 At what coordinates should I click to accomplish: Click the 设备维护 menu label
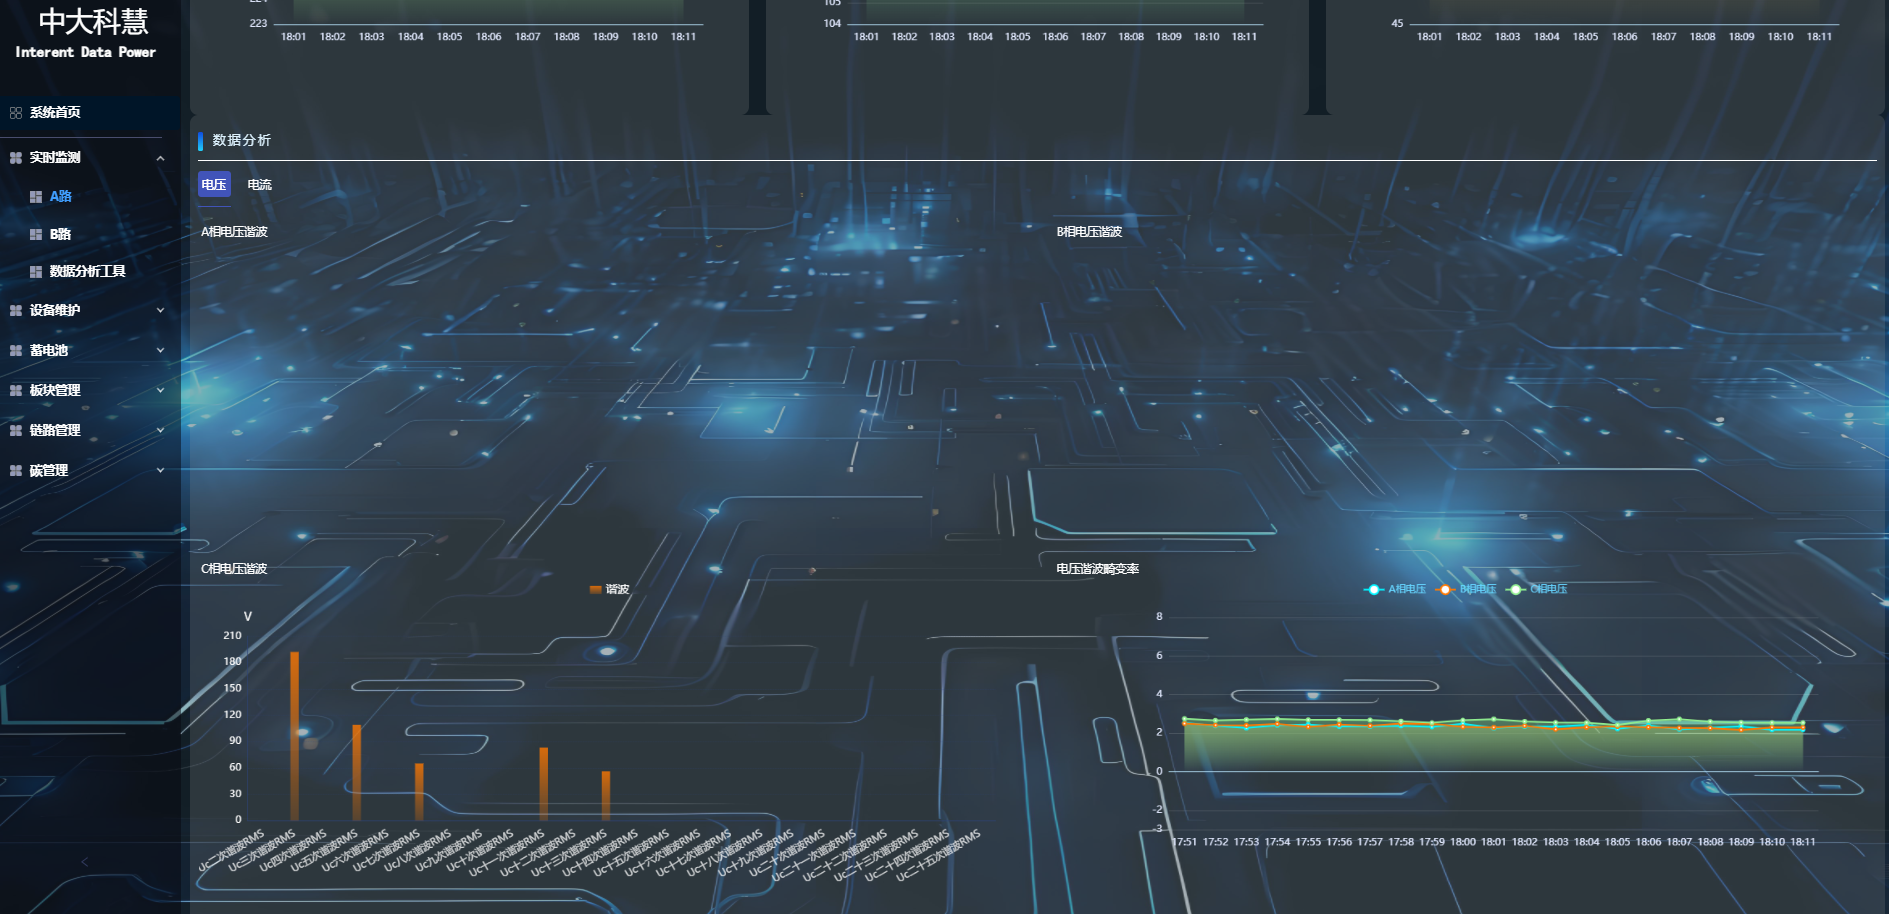(55, 310)
